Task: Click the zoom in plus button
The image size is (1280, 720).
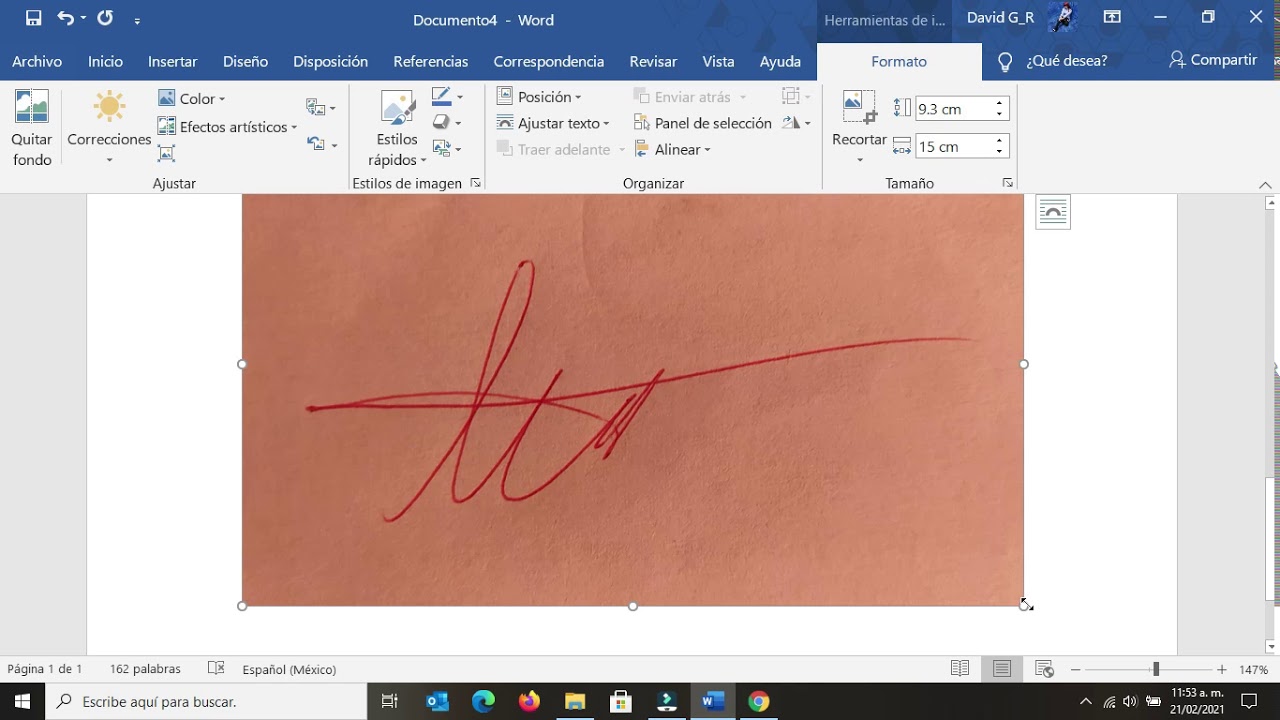Action: [x=1222, y=669]
